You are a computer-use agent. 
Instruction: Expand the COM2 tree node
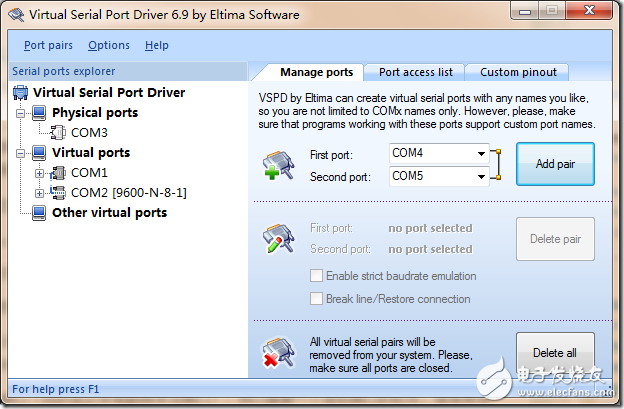(x=39, y=193)
